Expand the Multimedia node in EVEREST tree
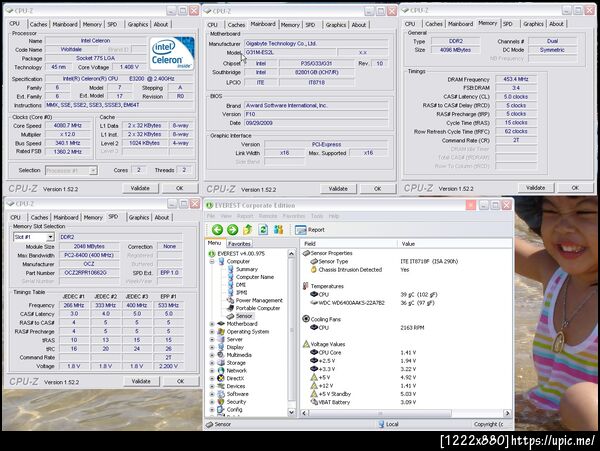600x451 pixels. coord(212,355)
